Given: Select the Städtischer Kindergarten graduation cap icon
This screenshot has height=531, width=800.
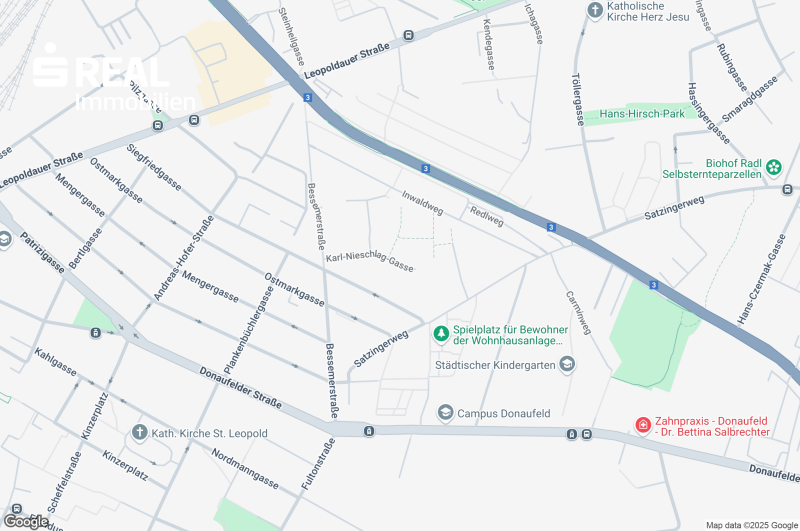Looking at the screenshot, I should click(567, 365).
